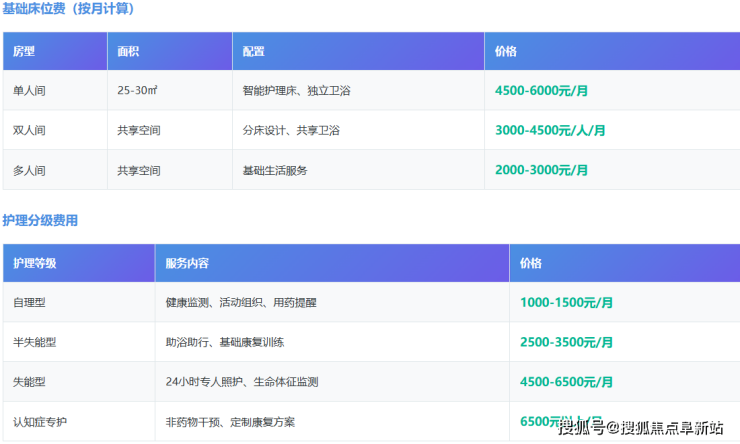Select the 配置 column header
The width and height of the screenshot is (740, 444).
[x=253, y=51]
